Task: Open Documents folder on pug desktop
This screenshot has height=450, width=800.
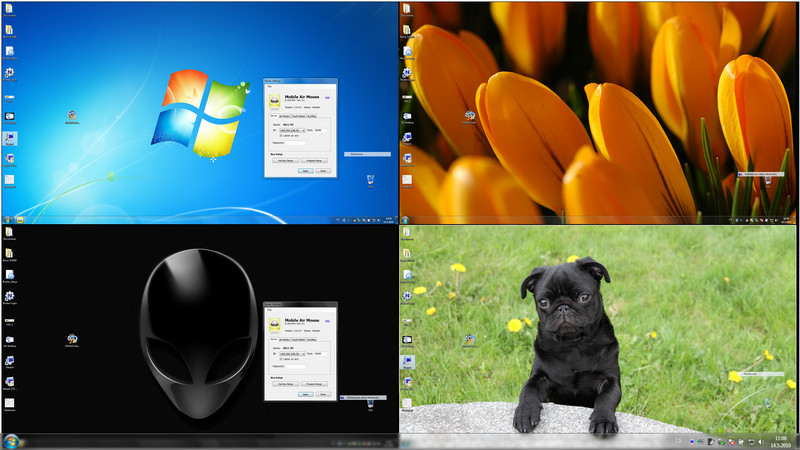Action: click(407, 233)
